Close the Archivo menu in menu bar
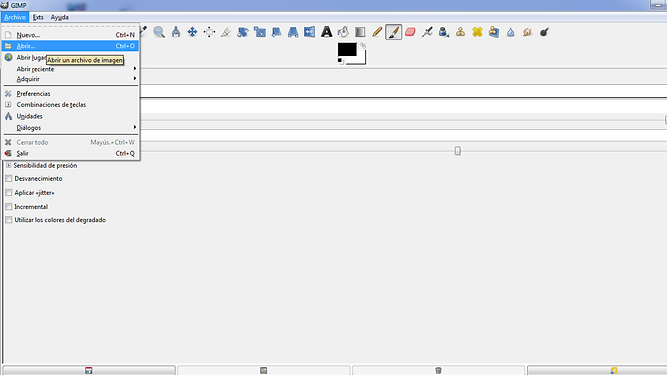 [15, 17]
